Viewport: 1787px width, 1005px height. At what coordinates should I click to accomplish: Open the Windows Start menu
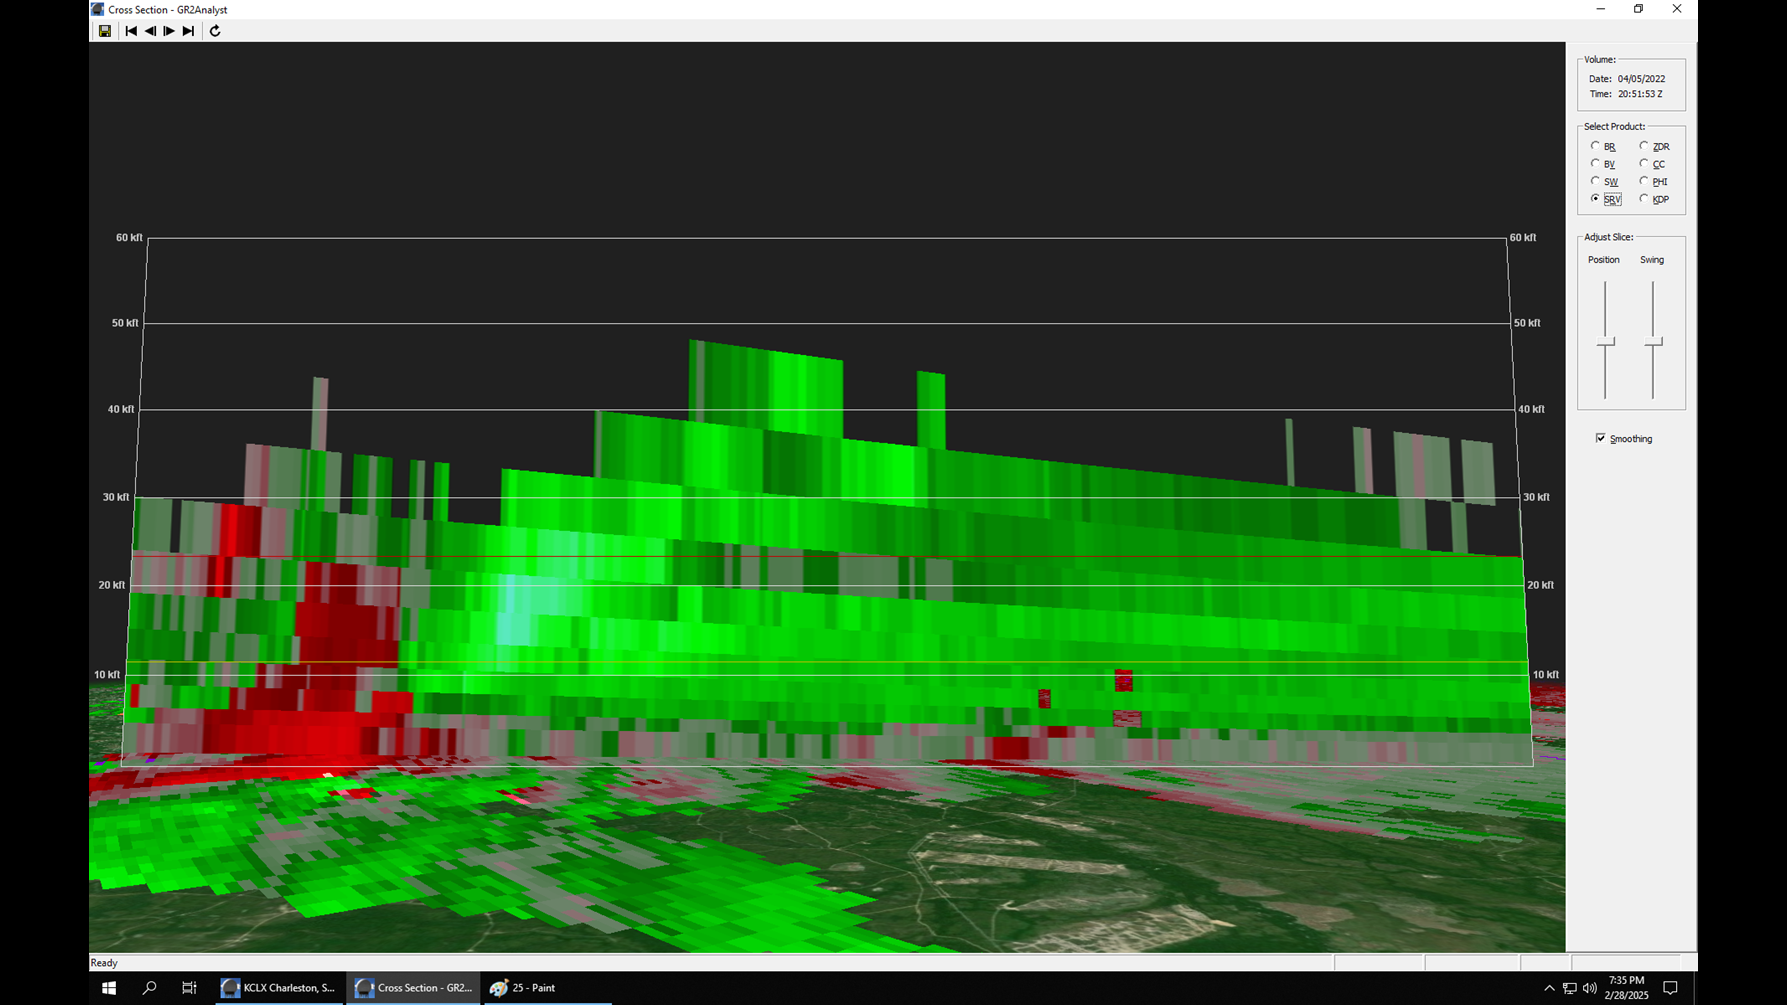tap(109, 988)
